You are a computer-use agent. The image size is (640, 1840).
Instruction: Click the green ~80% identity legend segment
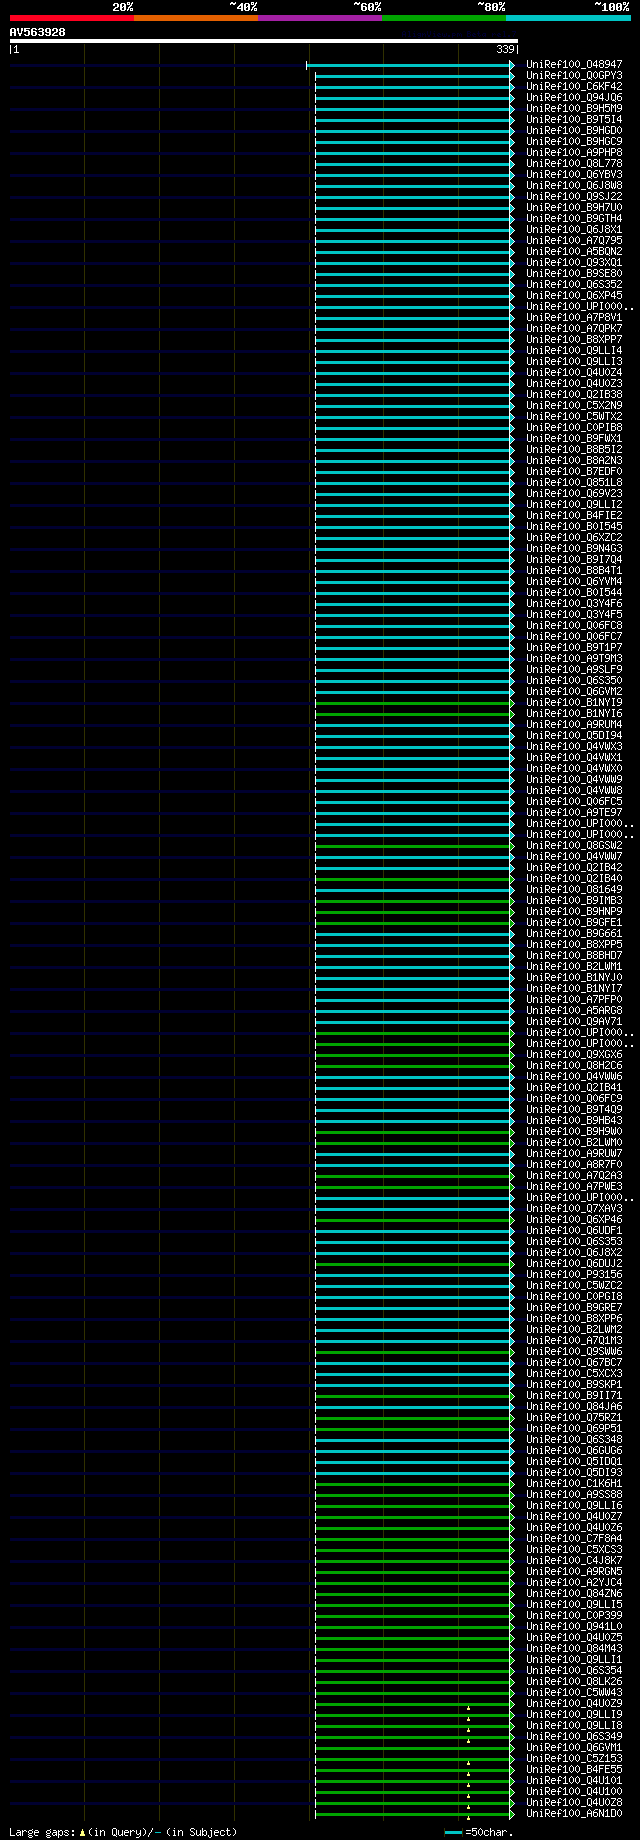click(444, 18)
